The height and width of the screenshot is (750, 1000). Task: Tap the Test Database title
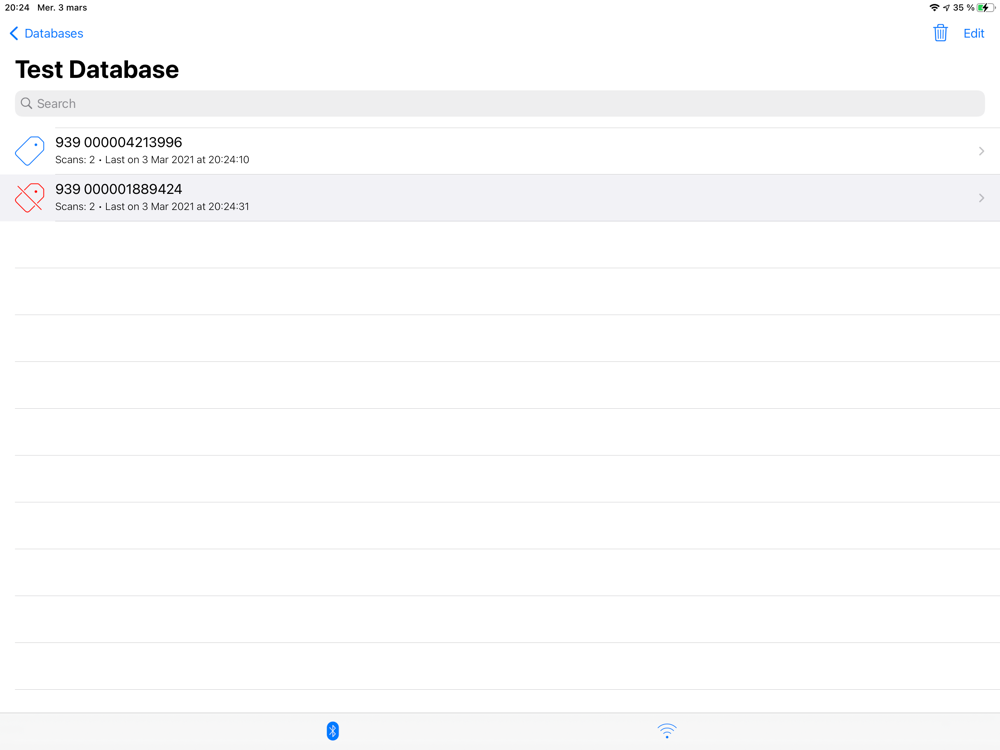coord(97,70)
